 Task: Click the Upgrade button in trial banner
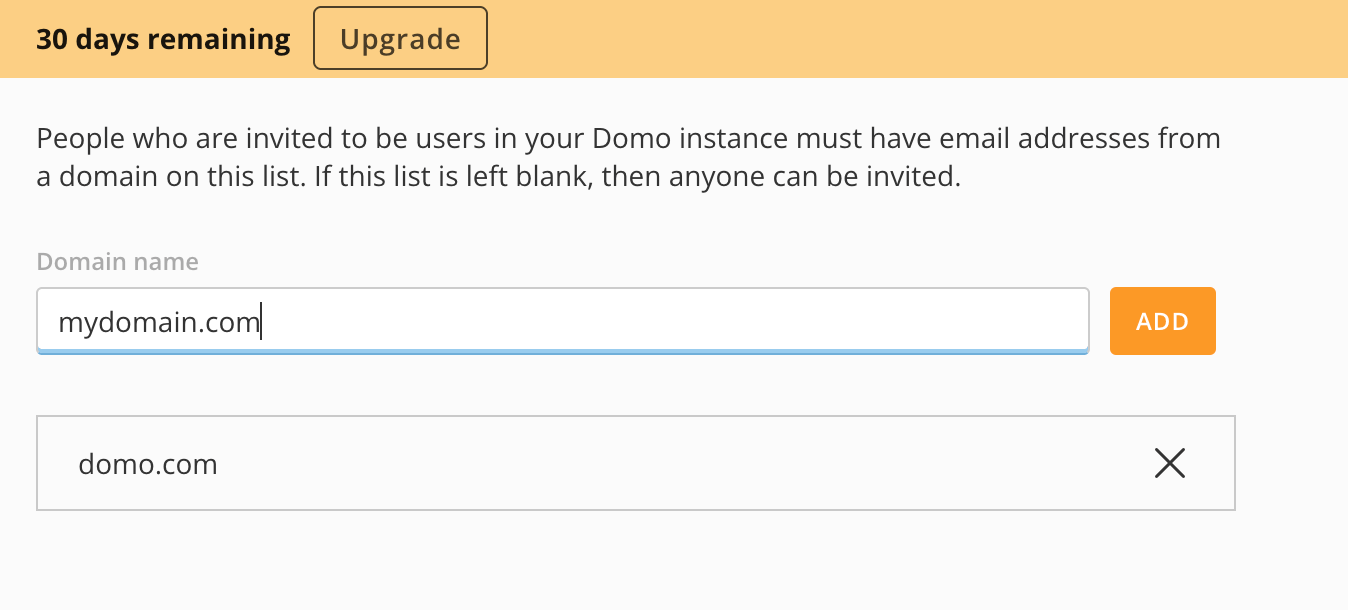pos(400,39)
